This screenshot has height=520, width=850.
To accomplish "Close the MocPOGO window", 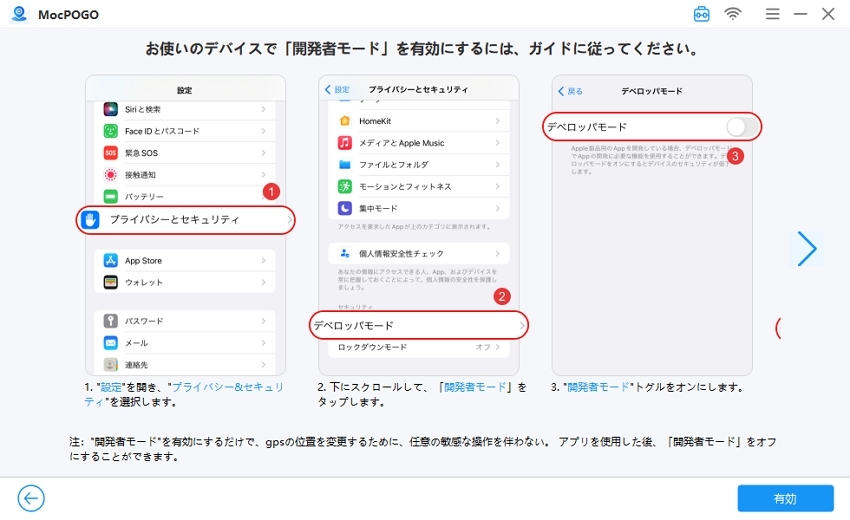I will [828, 14].
